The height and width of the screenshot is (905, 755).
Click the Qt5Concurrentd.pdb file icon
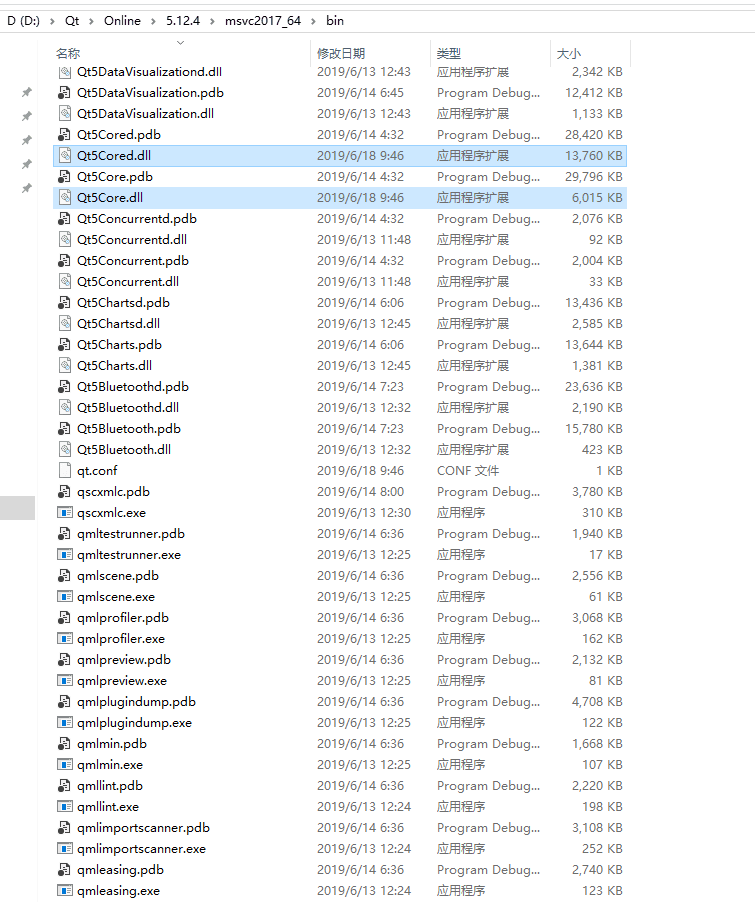(65, 219)
